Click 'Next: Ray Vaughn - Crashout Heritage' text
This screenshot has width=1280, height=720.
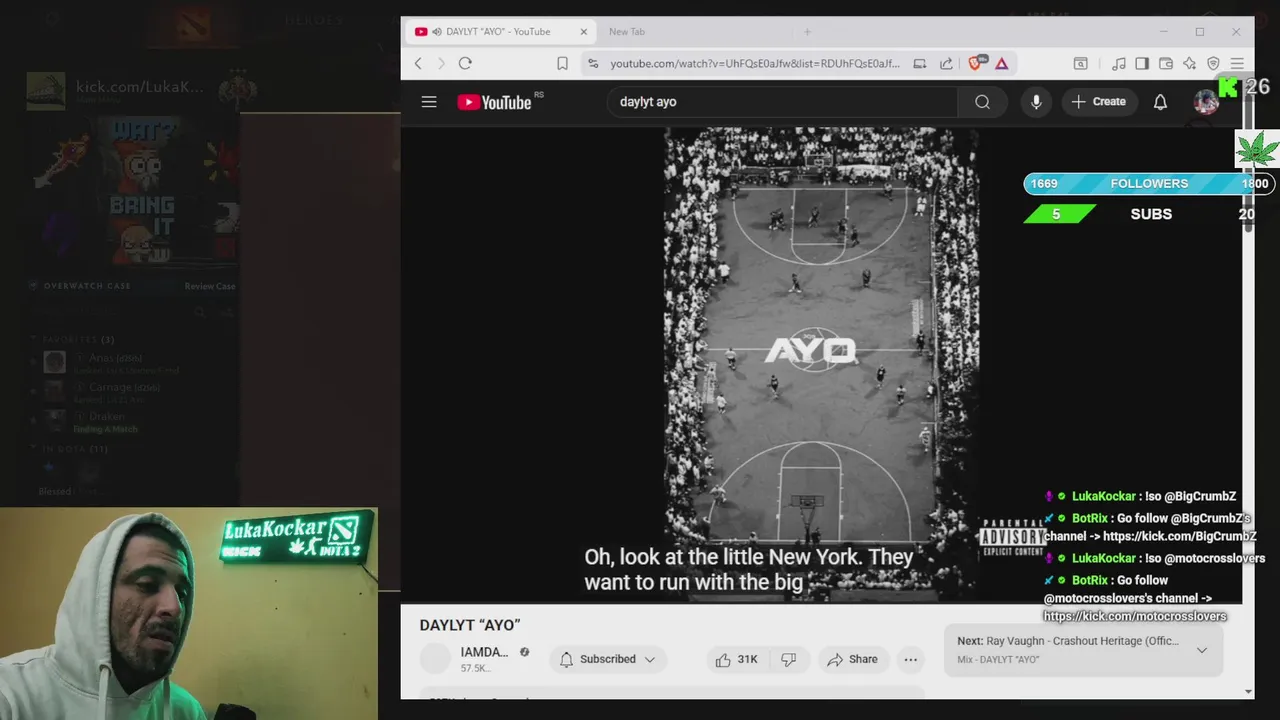1067,641
